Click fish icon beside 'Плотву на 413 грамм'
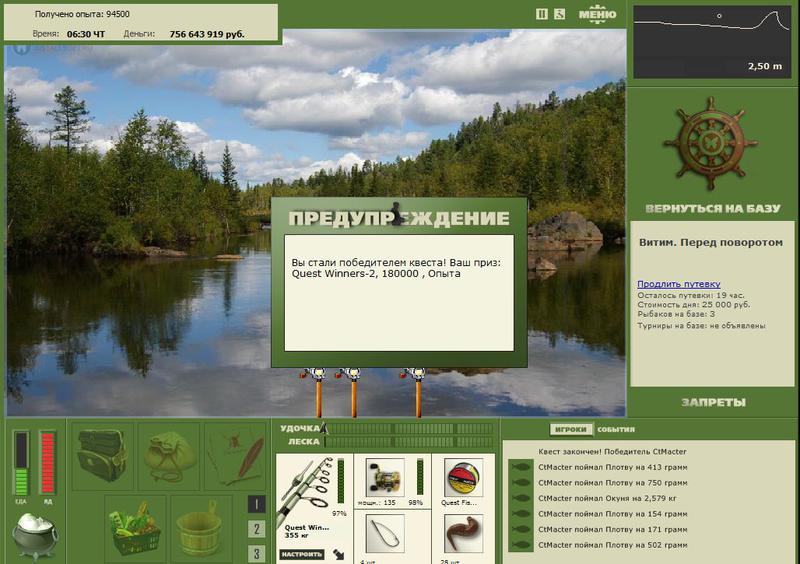Image resolution: width=800 pixels, height=564 pixels. (x=521, y=467)
